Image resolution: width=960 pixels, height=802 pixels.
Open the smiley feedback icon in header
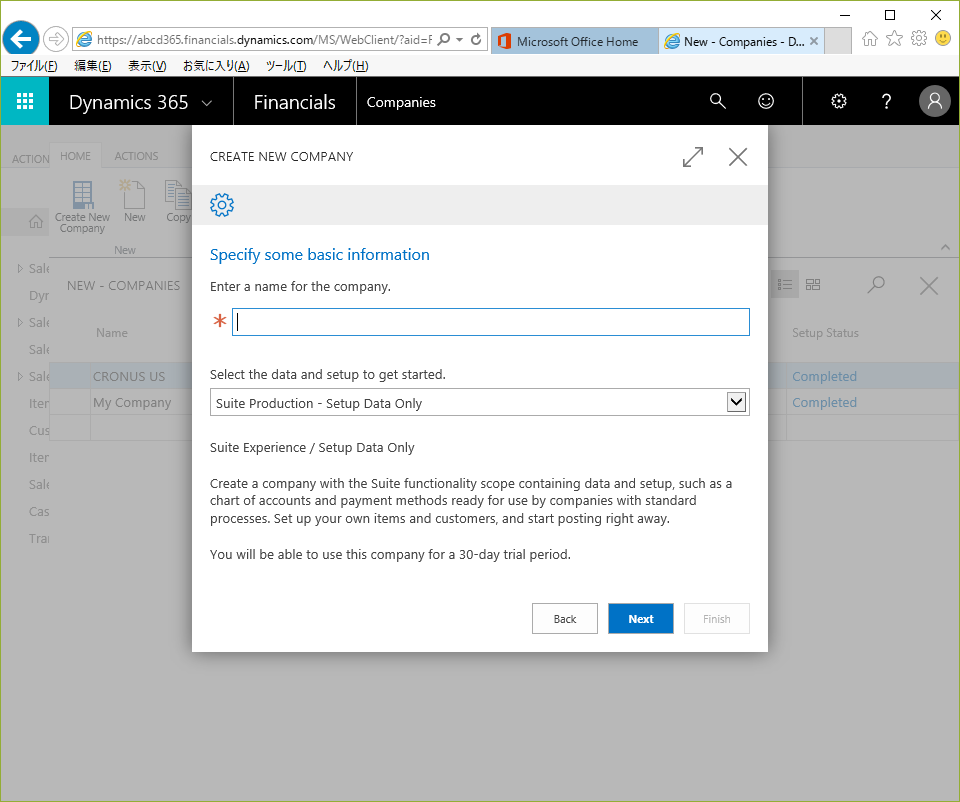coord(766,101)
